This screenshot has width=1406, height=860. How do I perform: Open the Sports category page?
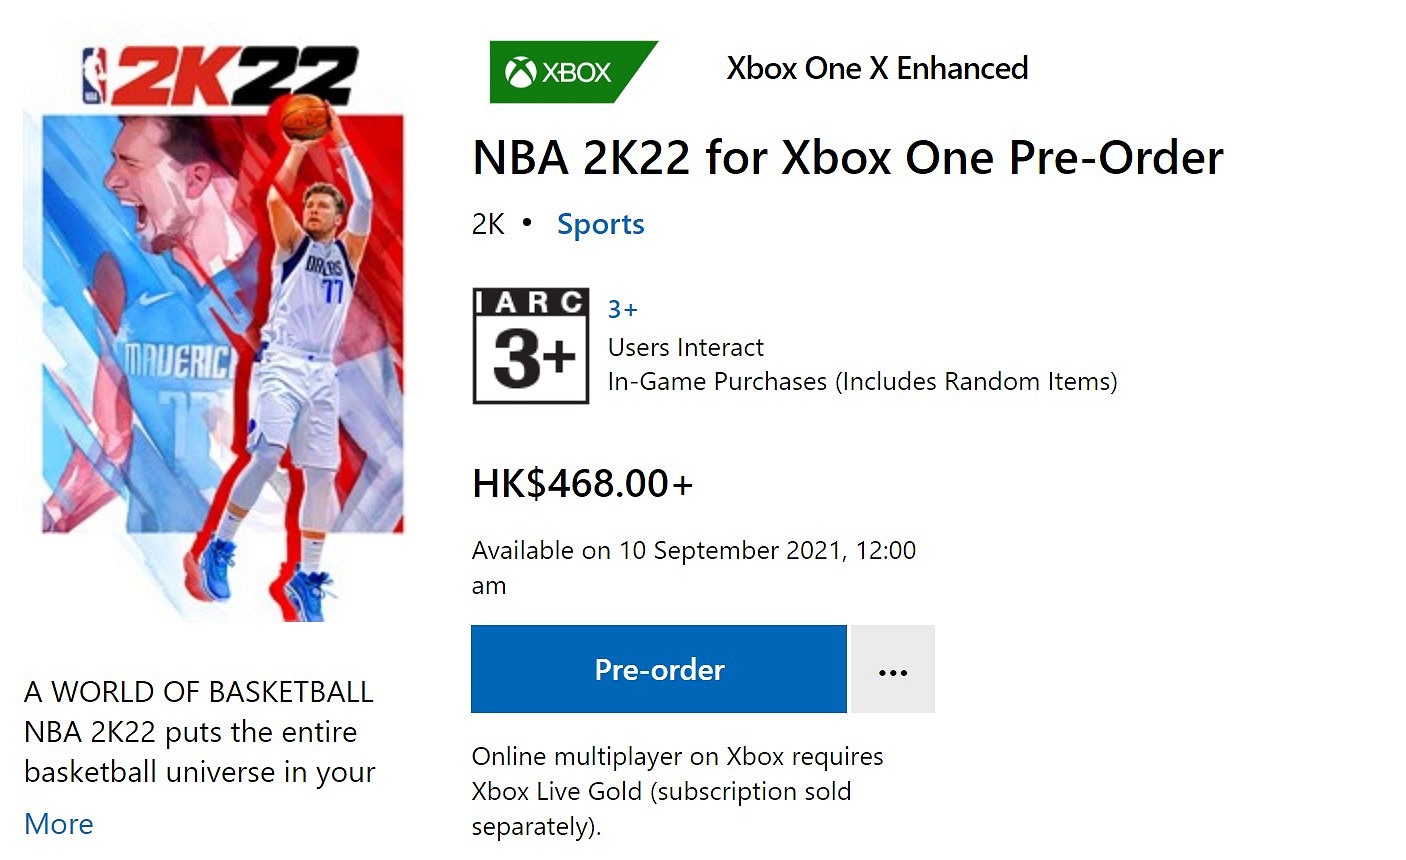coord(600,223)
